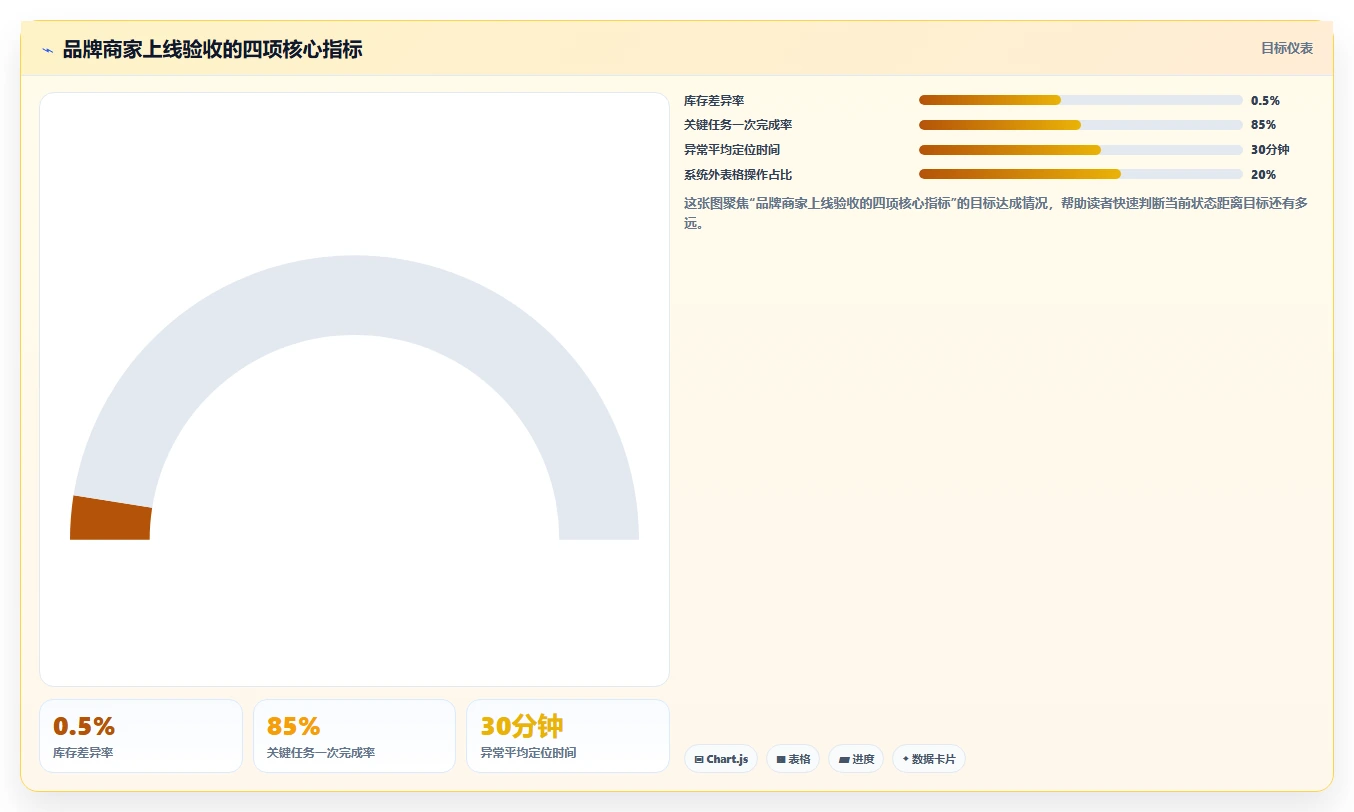Screen dimensions: 1354x812
Task: Open the 30分钟 异常平均定位时间 data card
Action: pyautogui.click(x=568, y=736)
